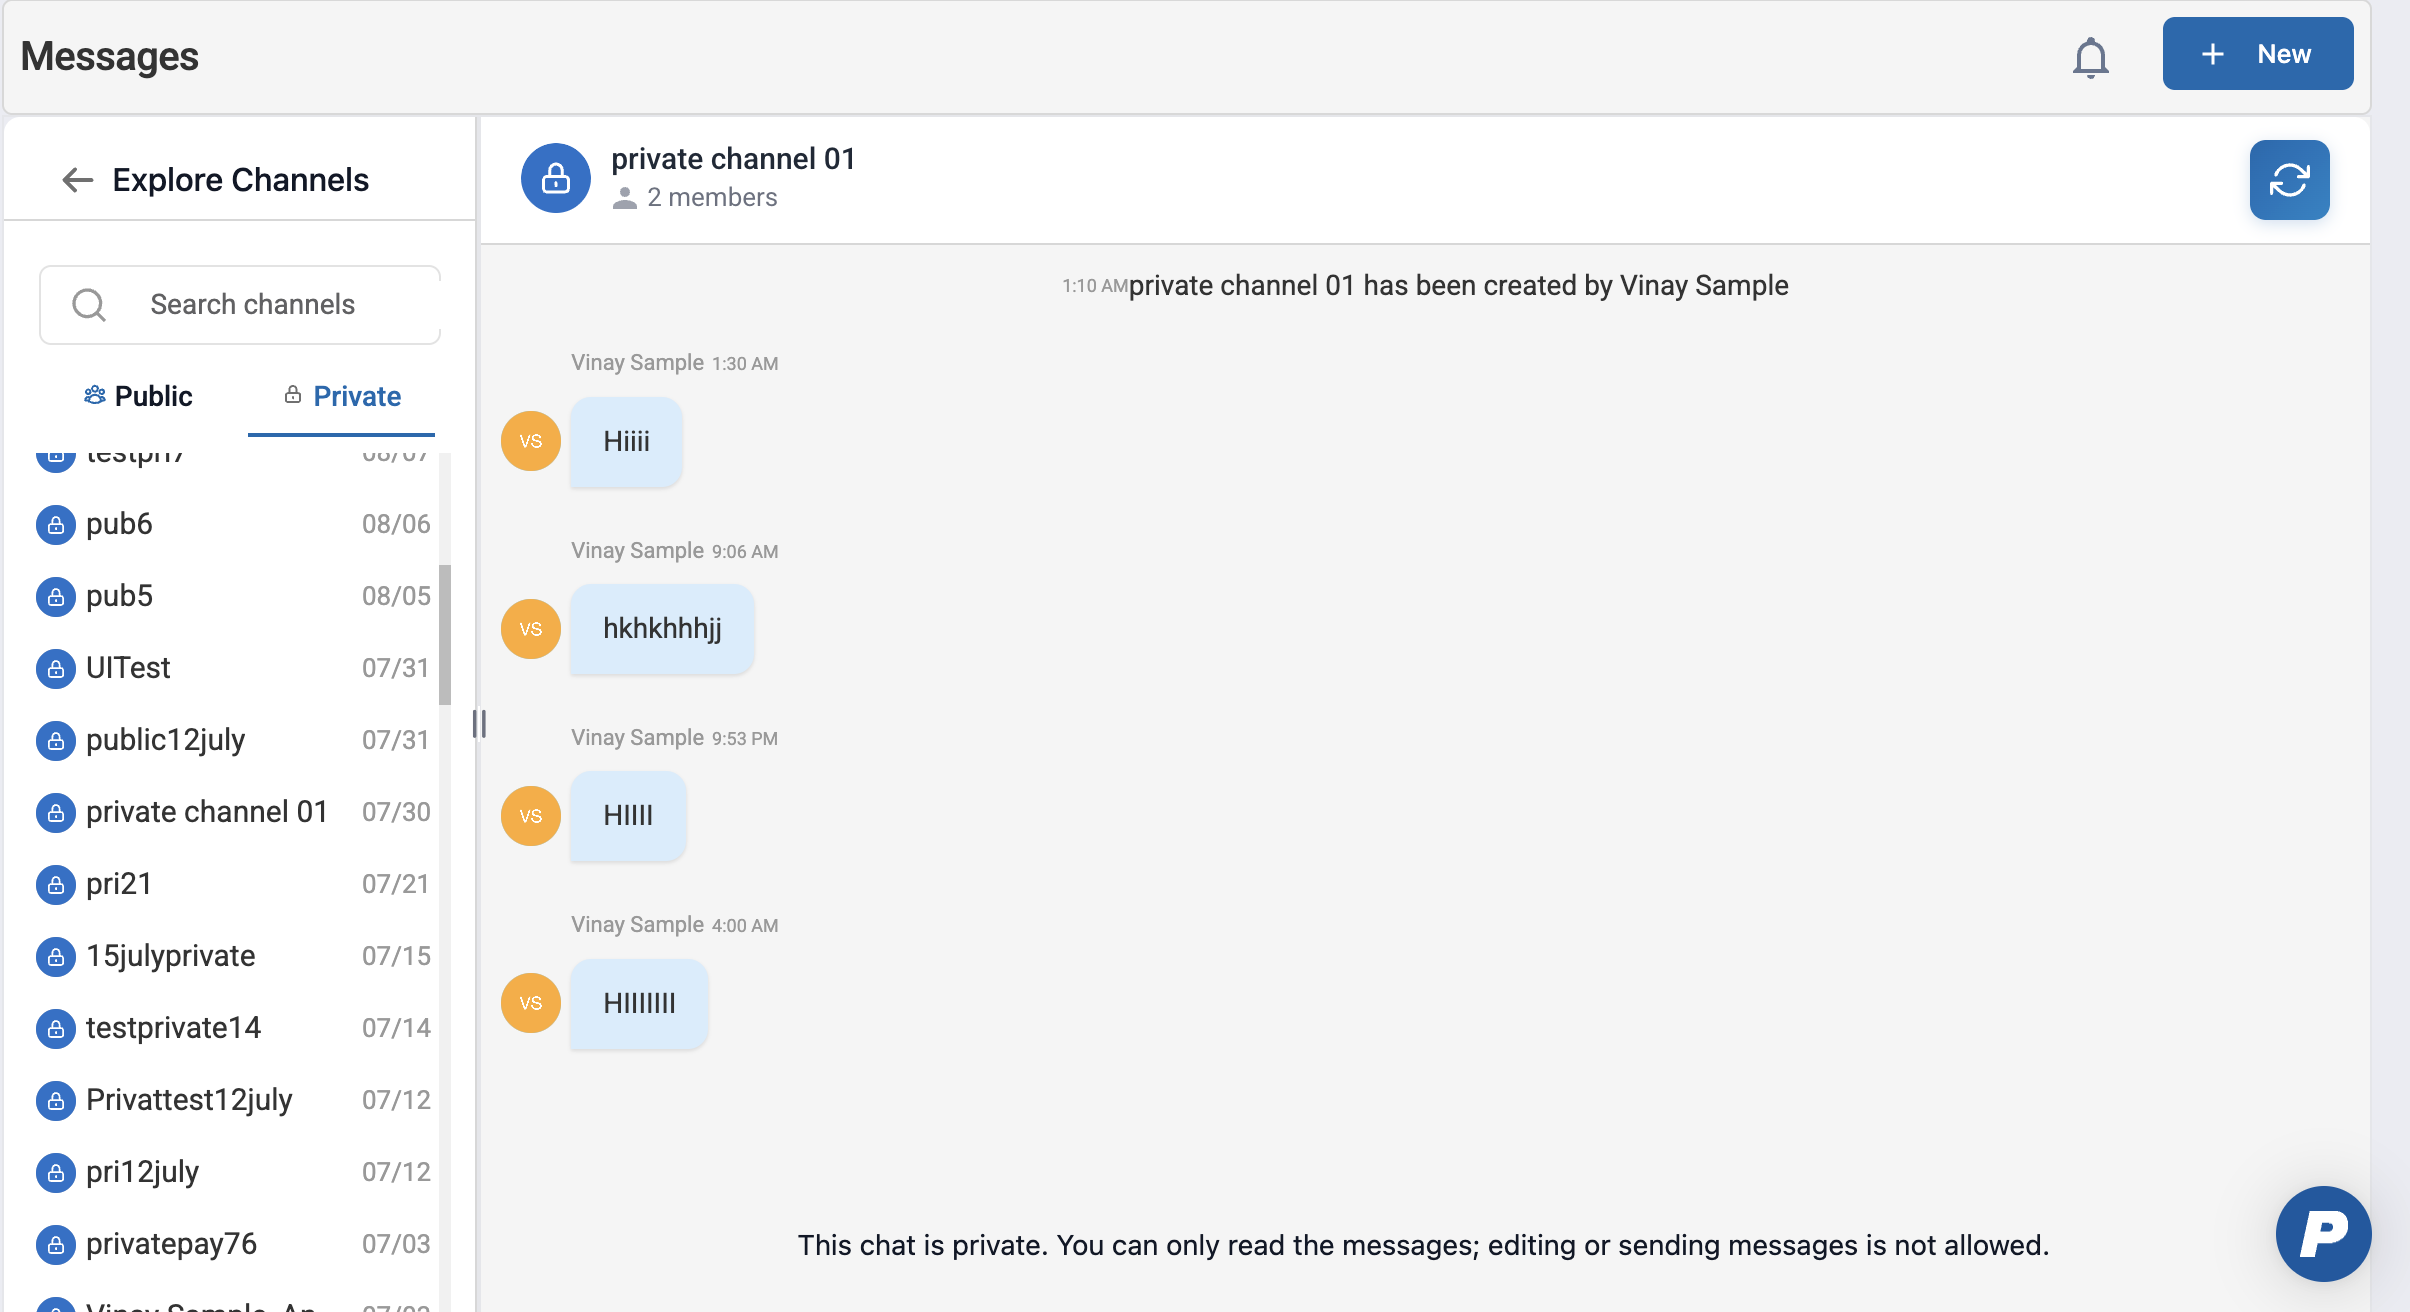Open the private channel 01 channel
2410x1312 pixels.
click(207, 812)
